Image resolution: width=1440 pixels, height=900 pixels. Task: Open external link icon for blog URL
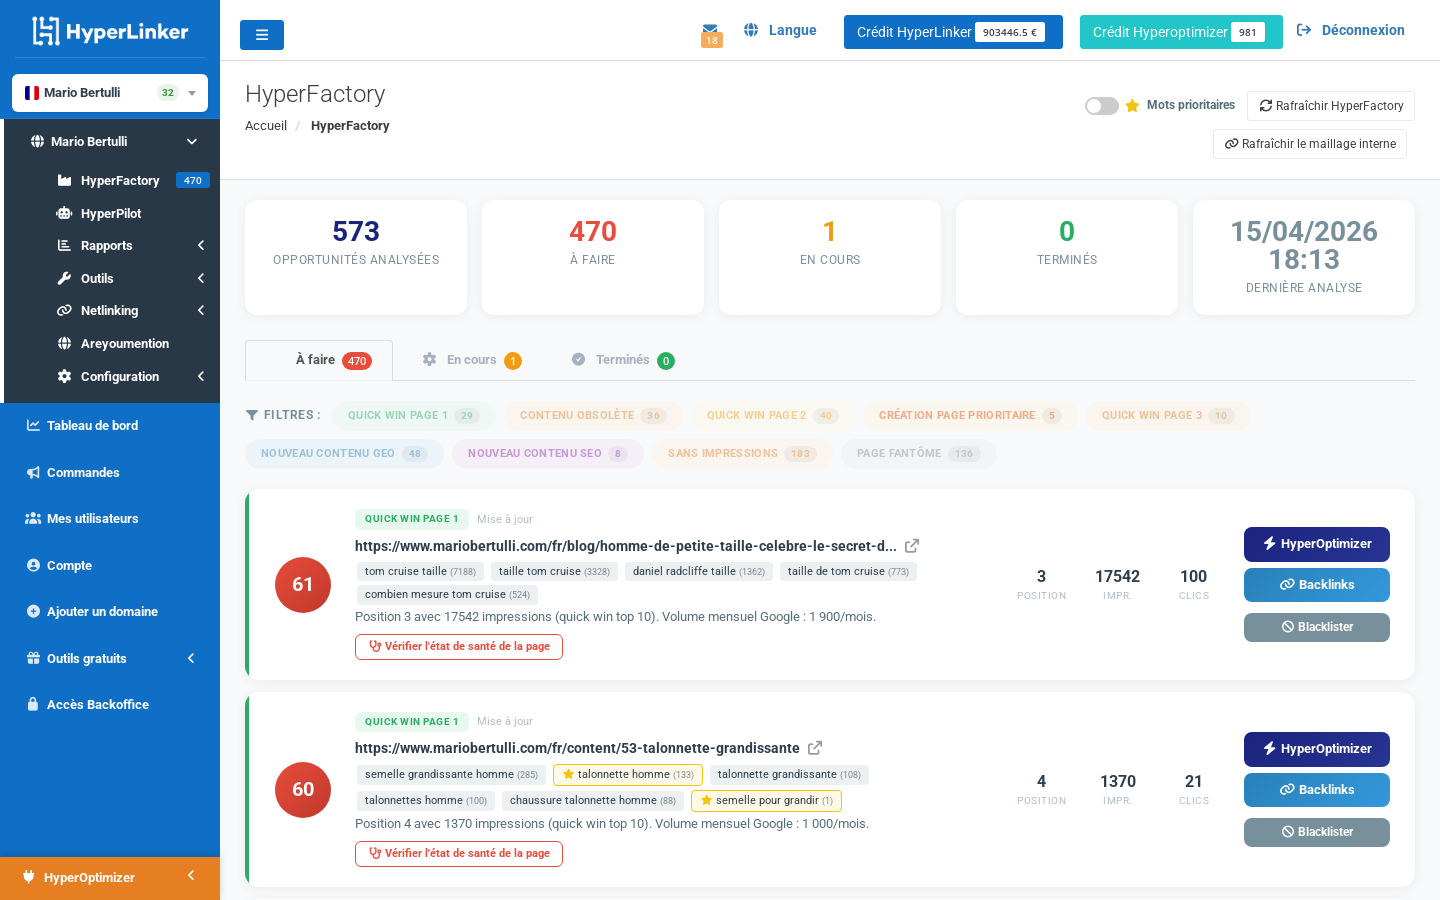tap(912, 546)
